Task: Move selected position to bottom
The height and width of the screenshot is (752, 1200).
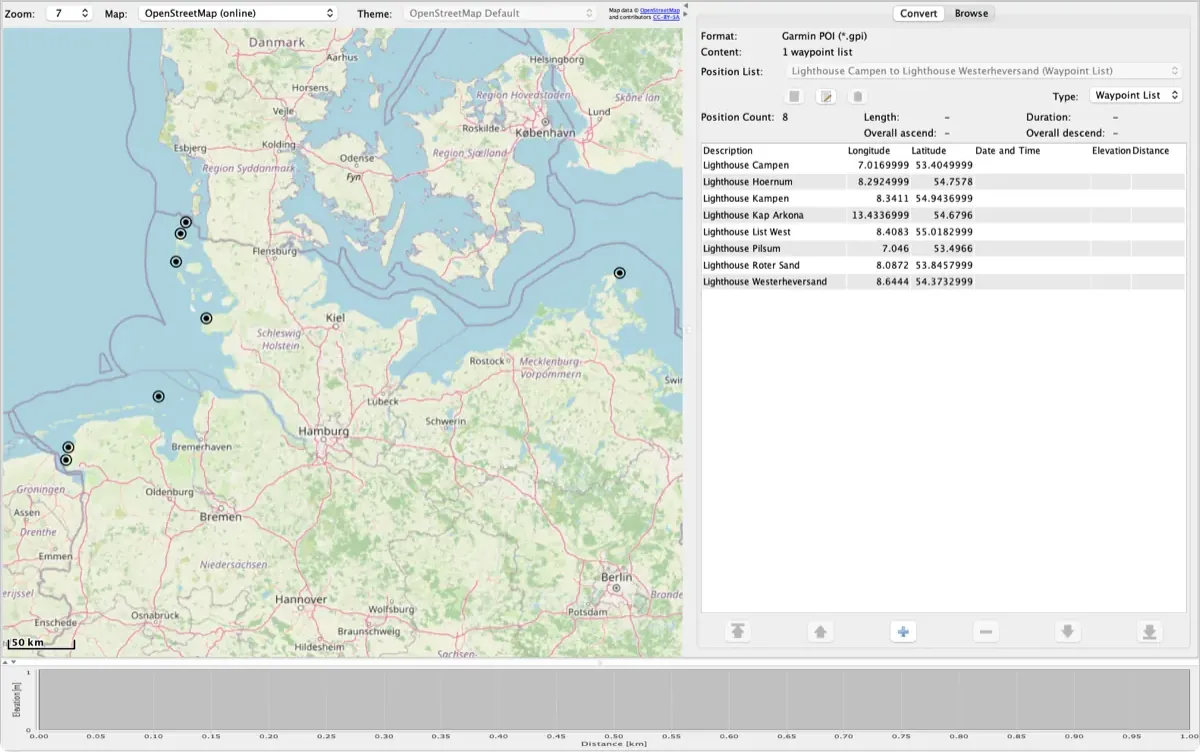Action: [x=1150, y=632]
